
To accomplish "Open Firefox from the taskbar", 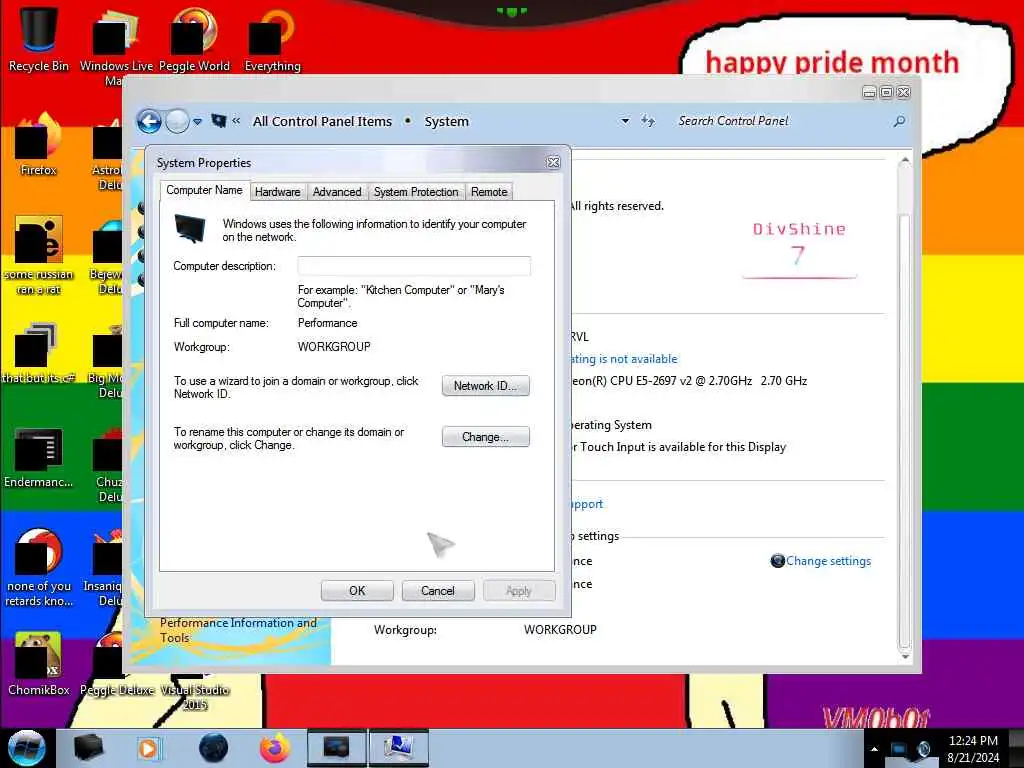I will pos(274,748).
